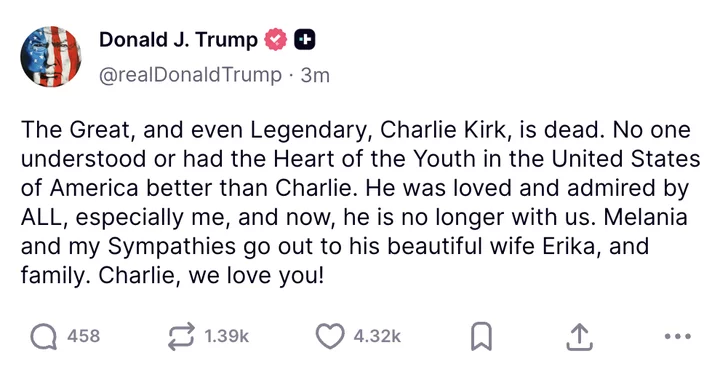Open the three-dot more options menu
The width and height of the screenshot is (720, 380).
pos(678,336)
